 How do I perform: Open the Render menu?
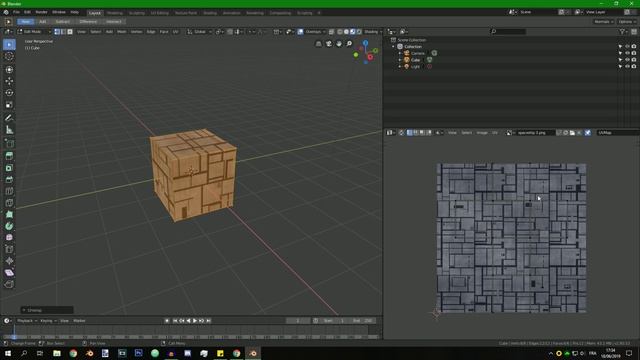[x=41, y=12]
